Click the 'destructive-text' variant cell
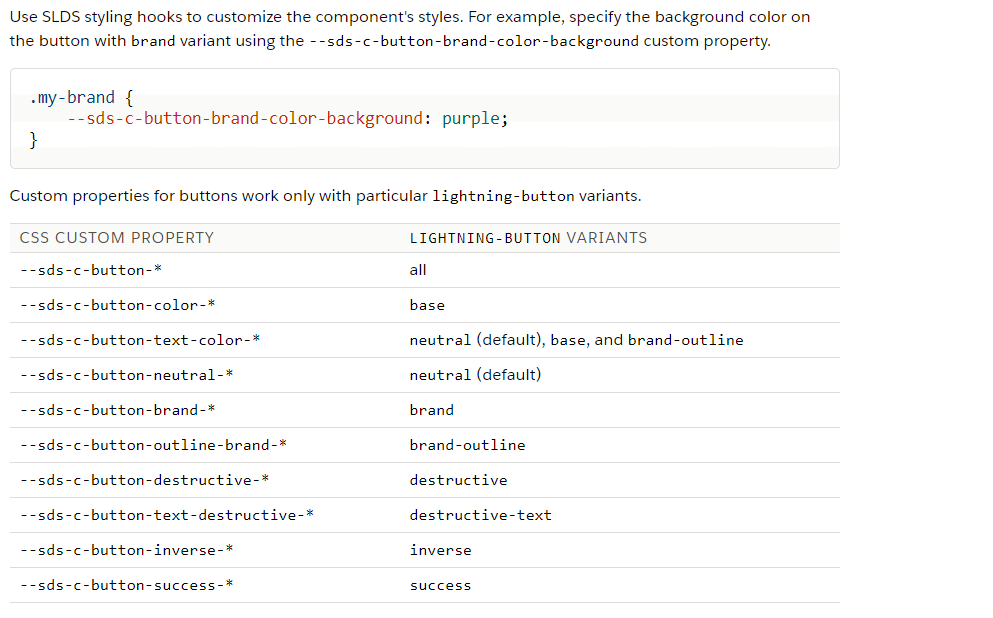 (x=481, y=515)
